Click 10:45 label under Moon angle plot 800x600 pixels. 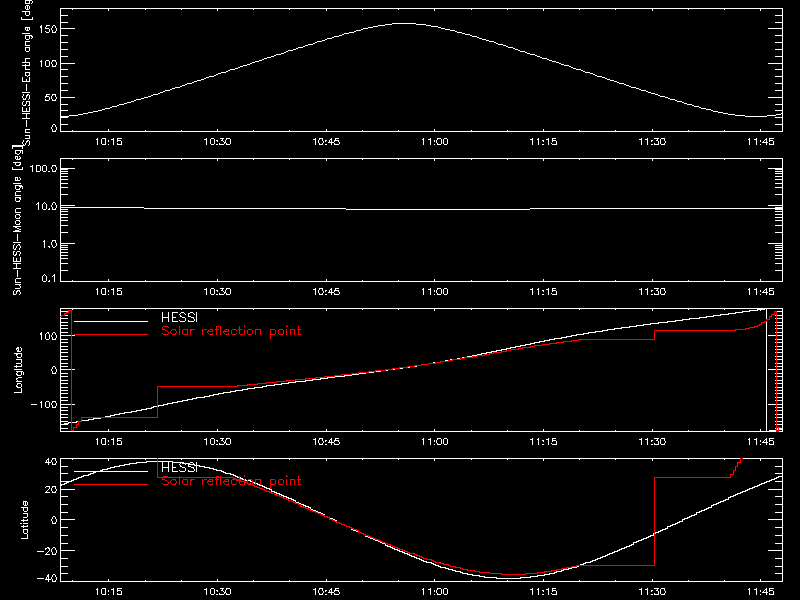pyautogui.click(x=326, y=292)
